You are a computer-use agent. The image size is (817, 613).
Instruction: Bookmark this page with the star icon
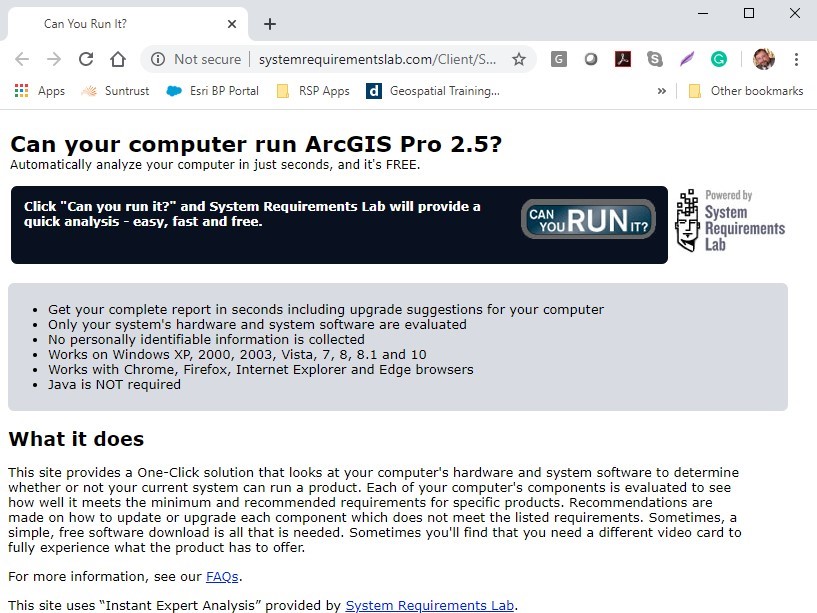[519, 59]
